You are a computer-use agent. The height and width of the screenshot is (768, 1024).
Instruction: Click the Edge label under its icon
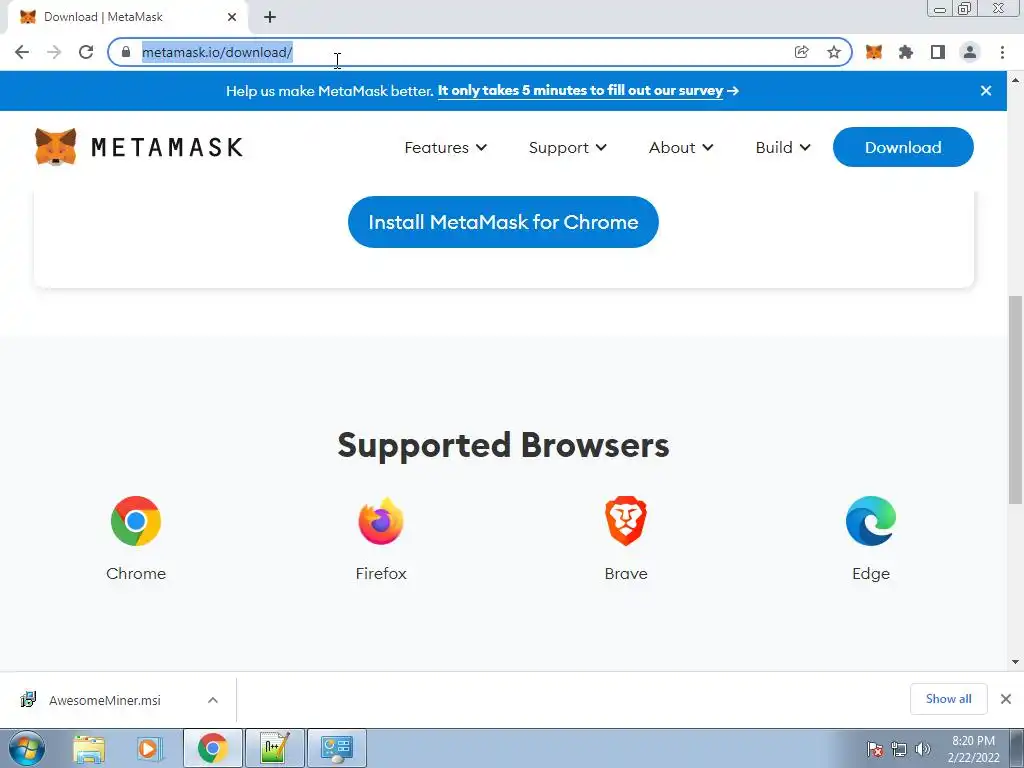(x=871, y=573)
